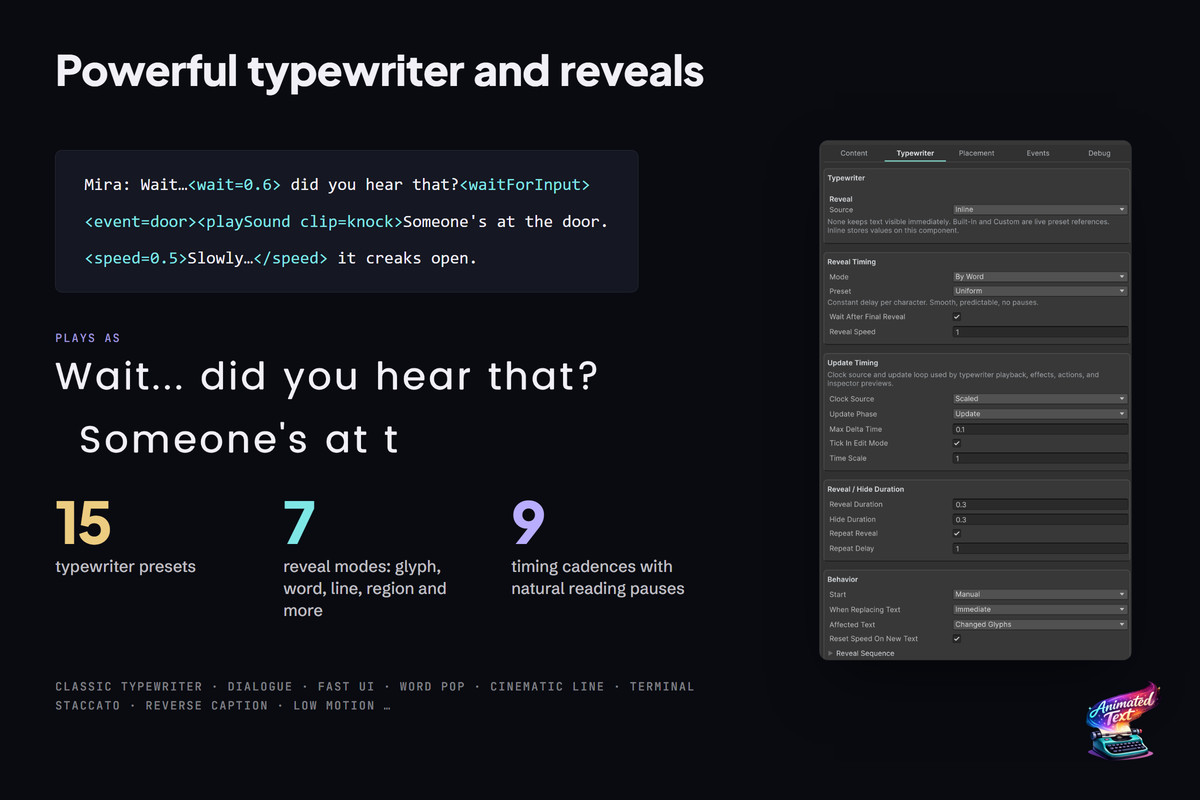This screenshot has width=1200, height=800.
Task: Click the 'Reveal / Hide Duration' section header
Action: [865, 489]
